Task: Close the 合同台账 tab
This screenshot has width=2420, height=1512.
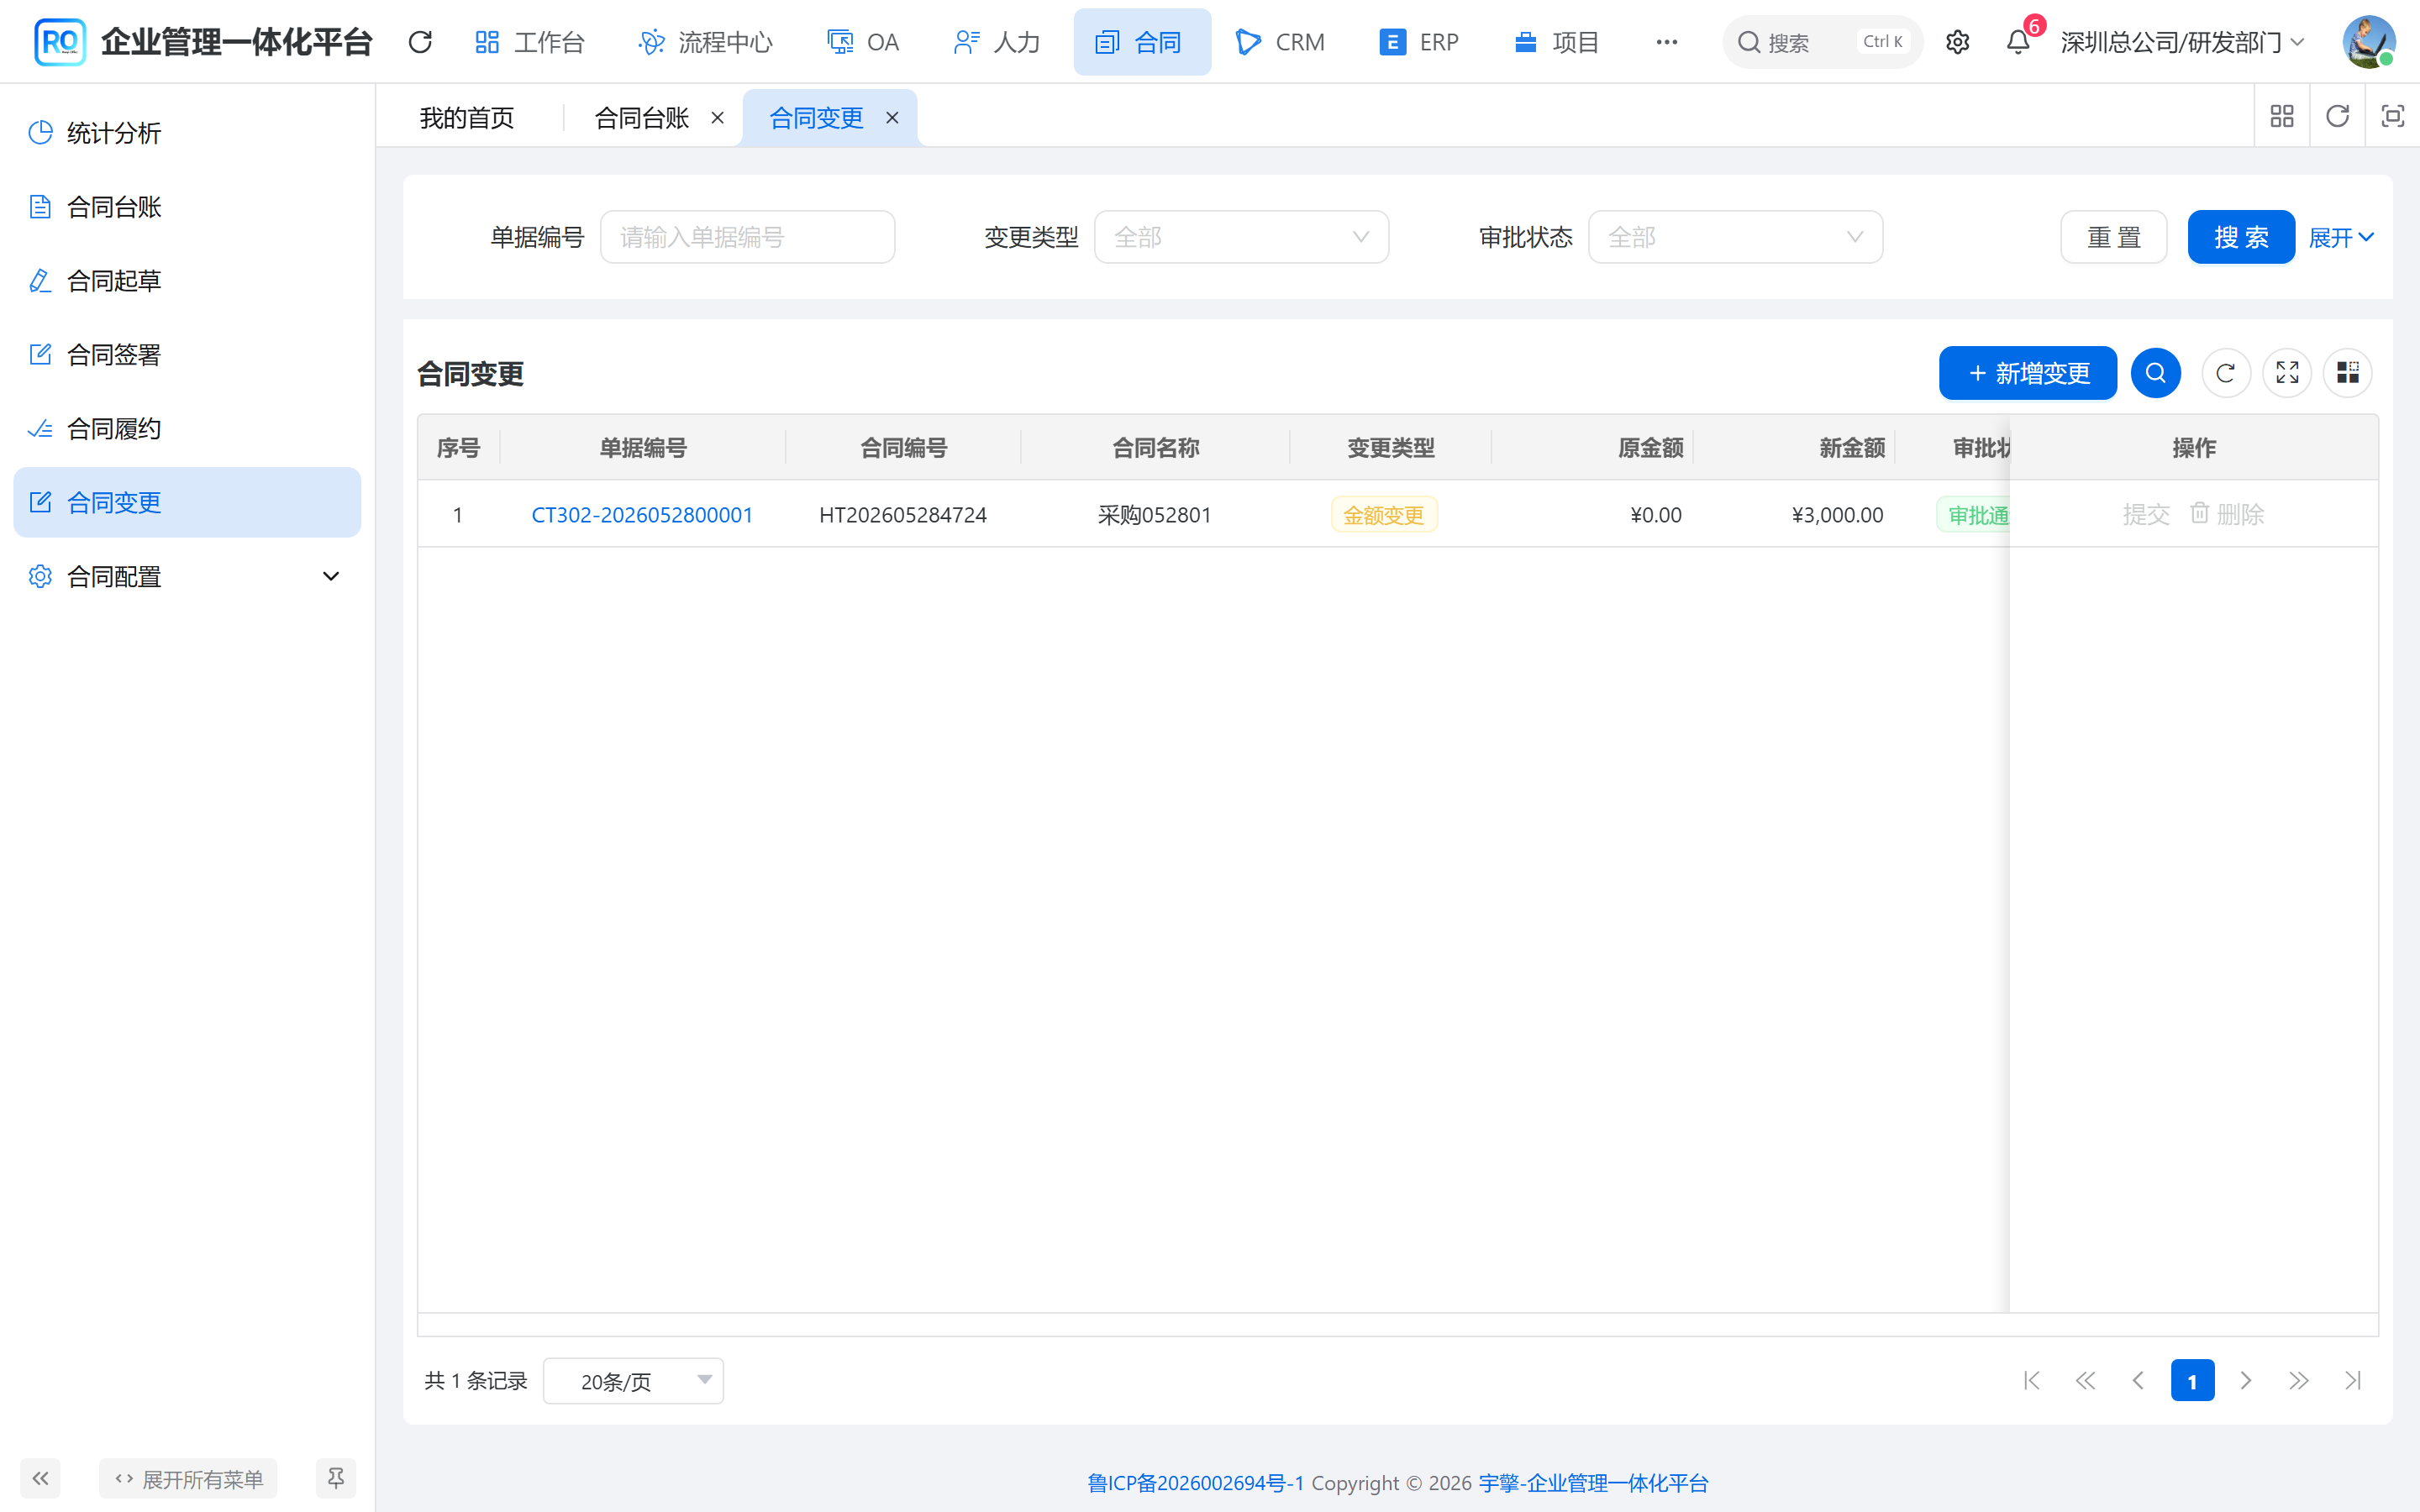Action: pyautogui.click(x=717, y=118)
